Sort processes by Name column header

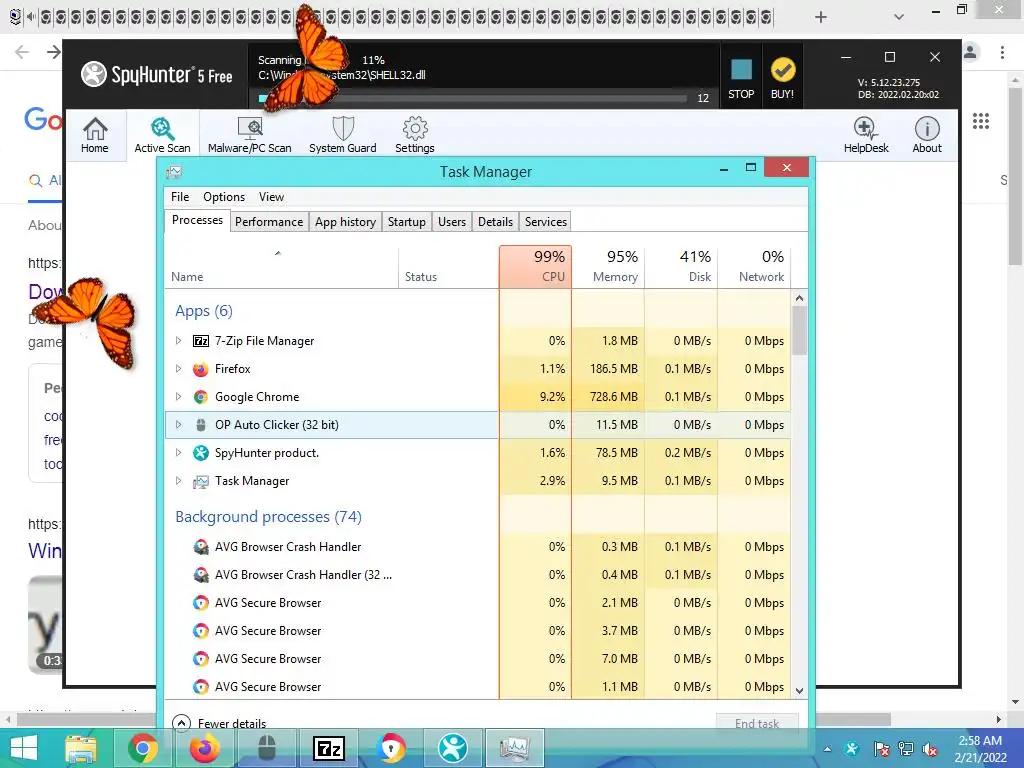[x=281, y=266]
